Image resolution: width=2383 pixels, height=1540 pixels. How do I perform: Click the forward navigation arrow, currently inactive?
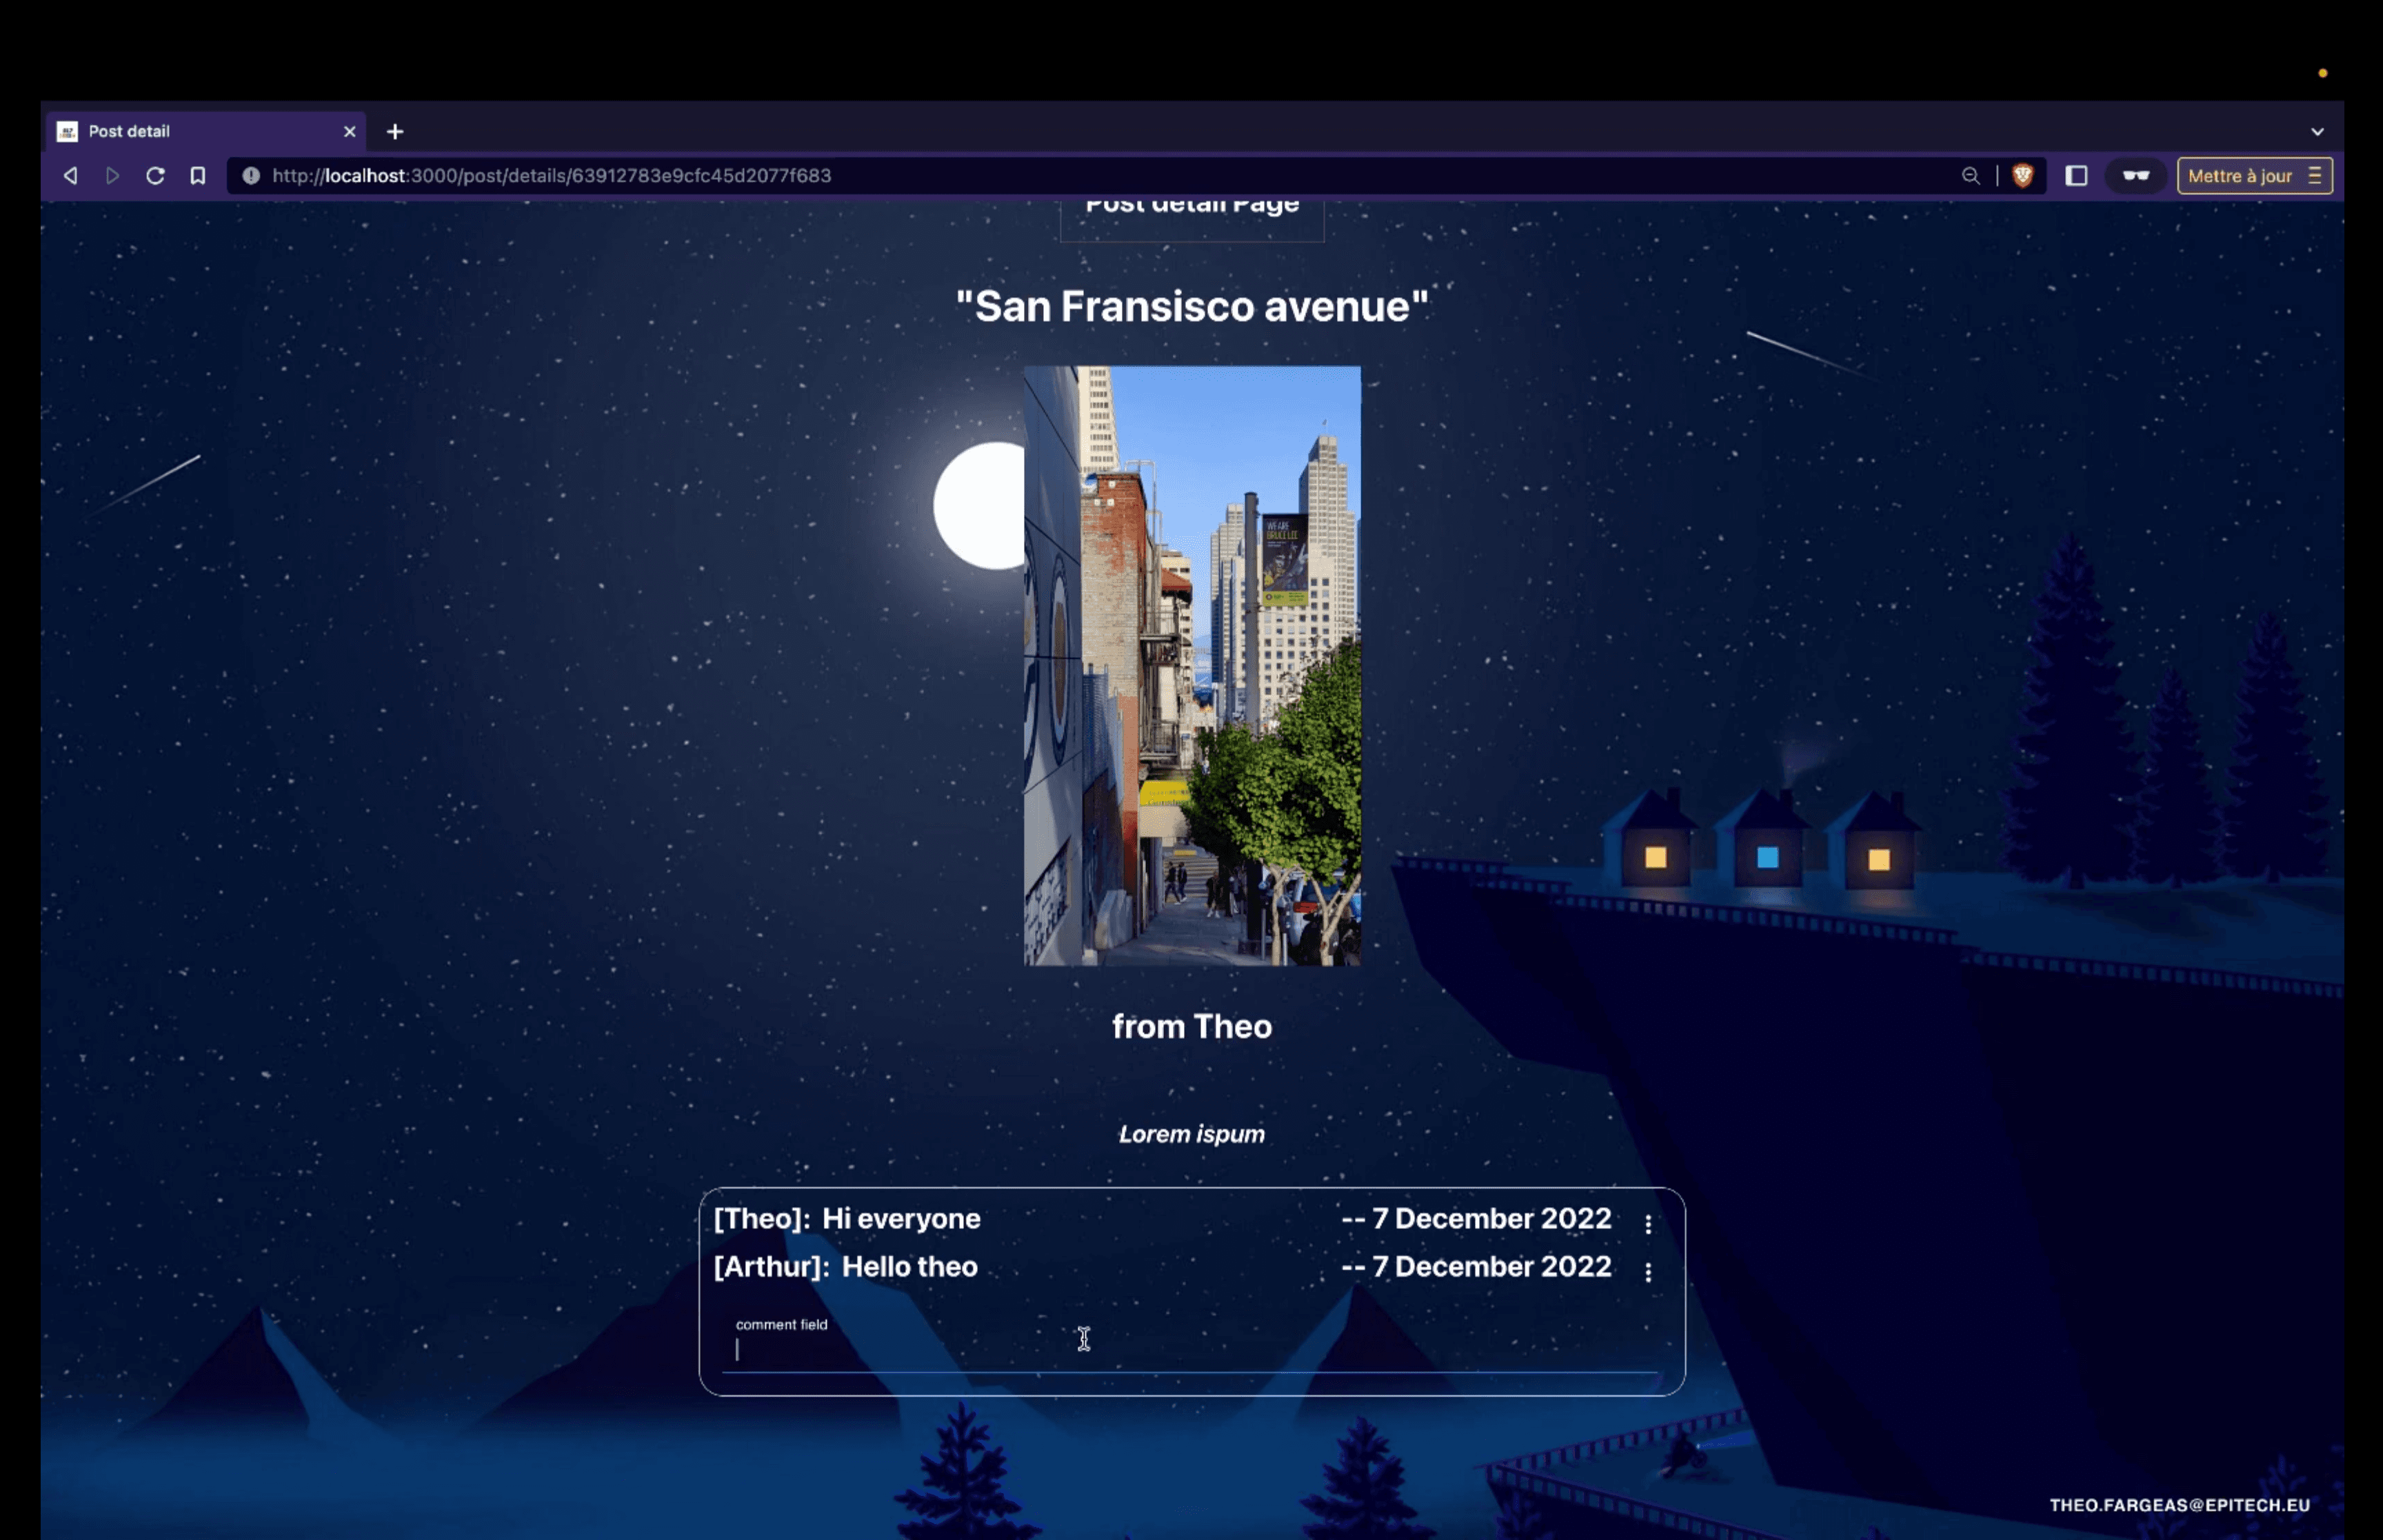pos(112,175)
